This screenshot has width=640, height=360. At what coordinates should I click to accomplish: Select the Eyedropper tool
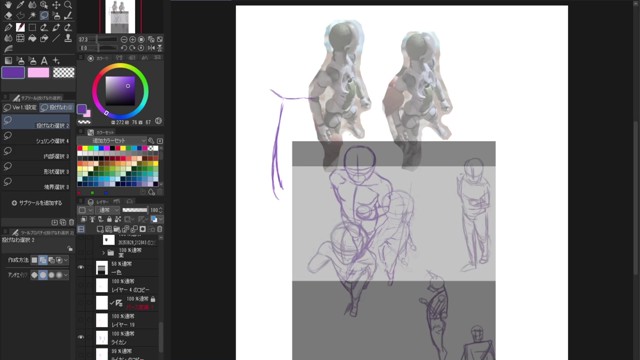pos(20,5)
